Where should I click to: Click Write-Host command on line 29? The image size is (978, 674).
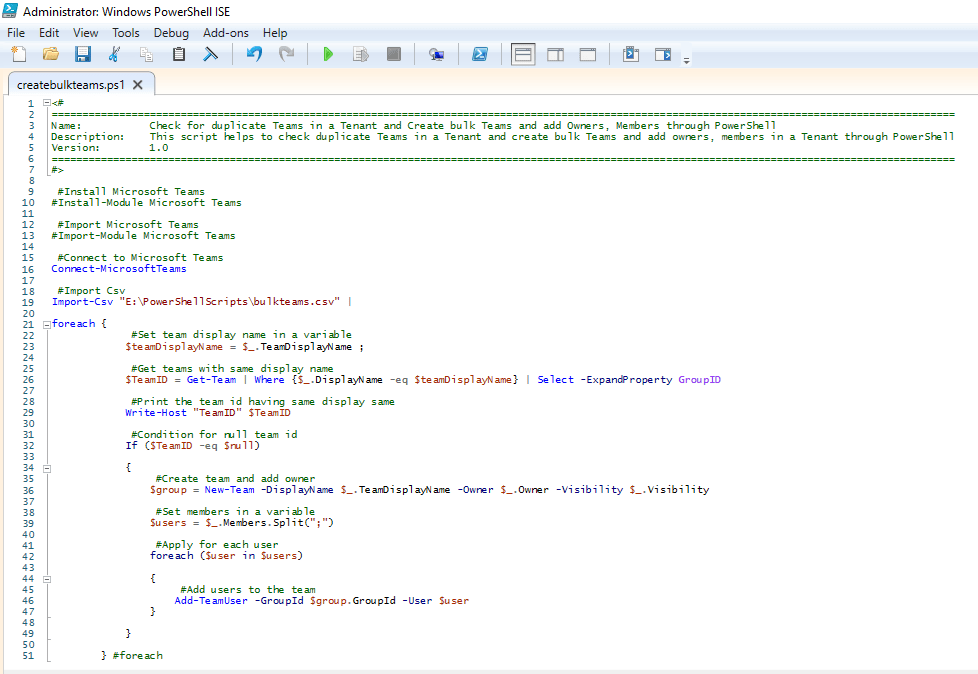156,413
